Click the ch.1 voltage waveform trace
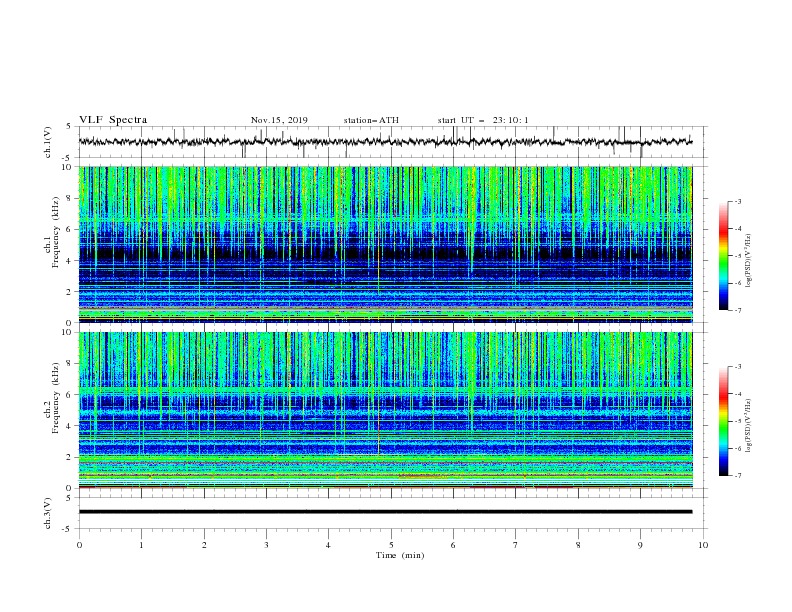 point(385,142)
